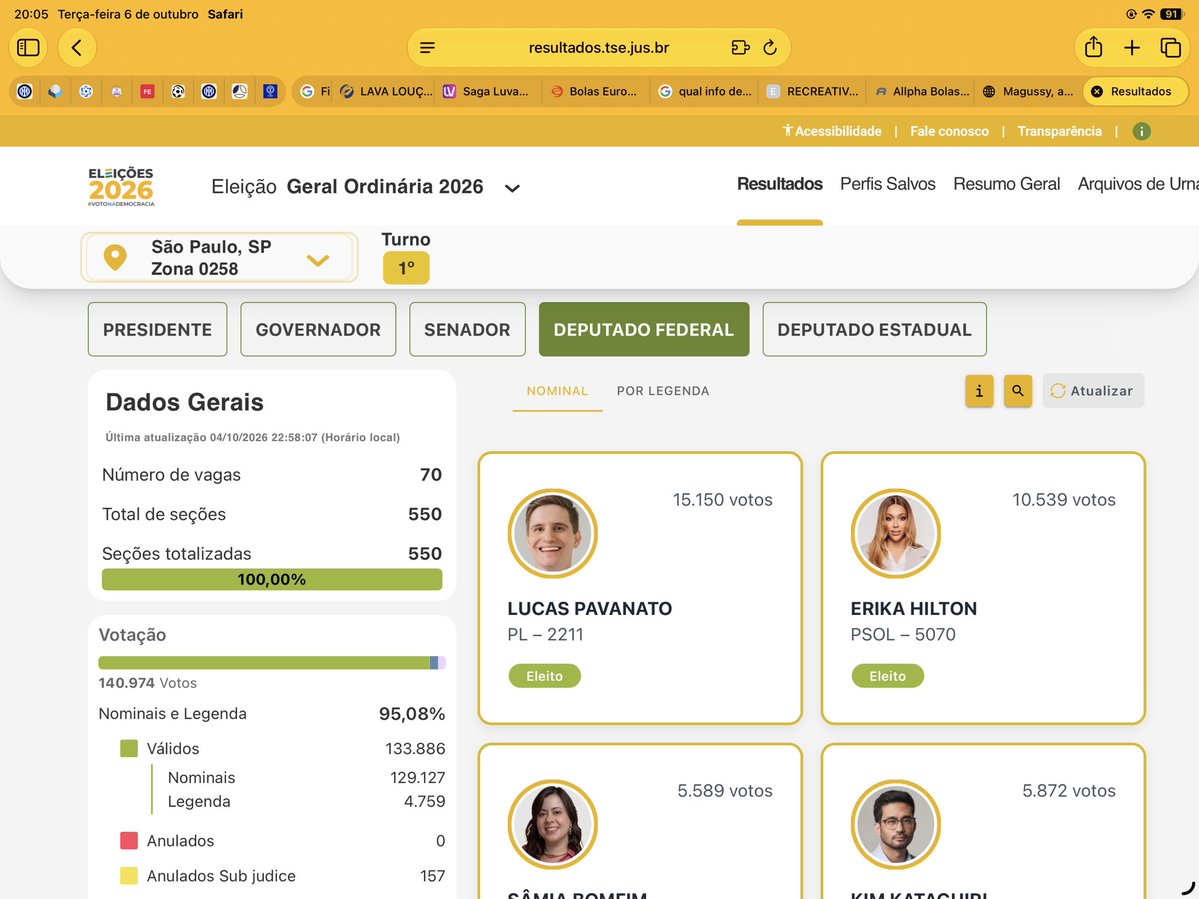Click the '140.974 Votos' total

(148, 683)
